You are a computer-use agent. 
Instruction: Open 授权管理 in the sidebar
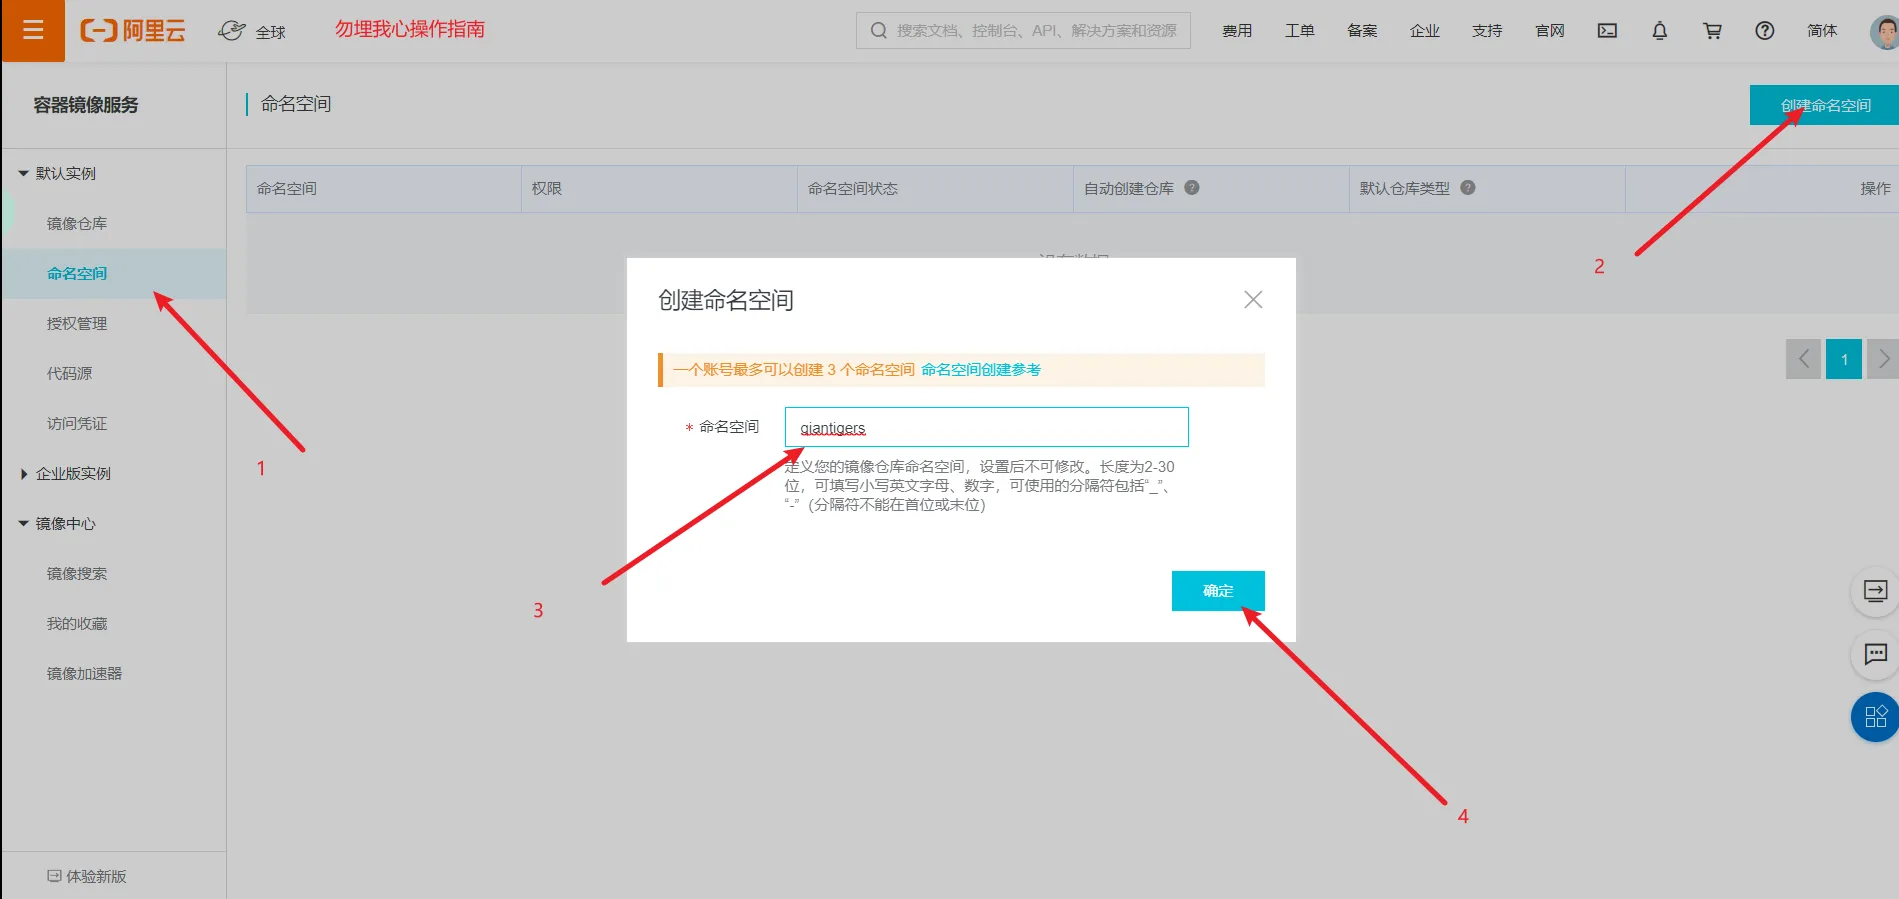(x=77, y=324)
